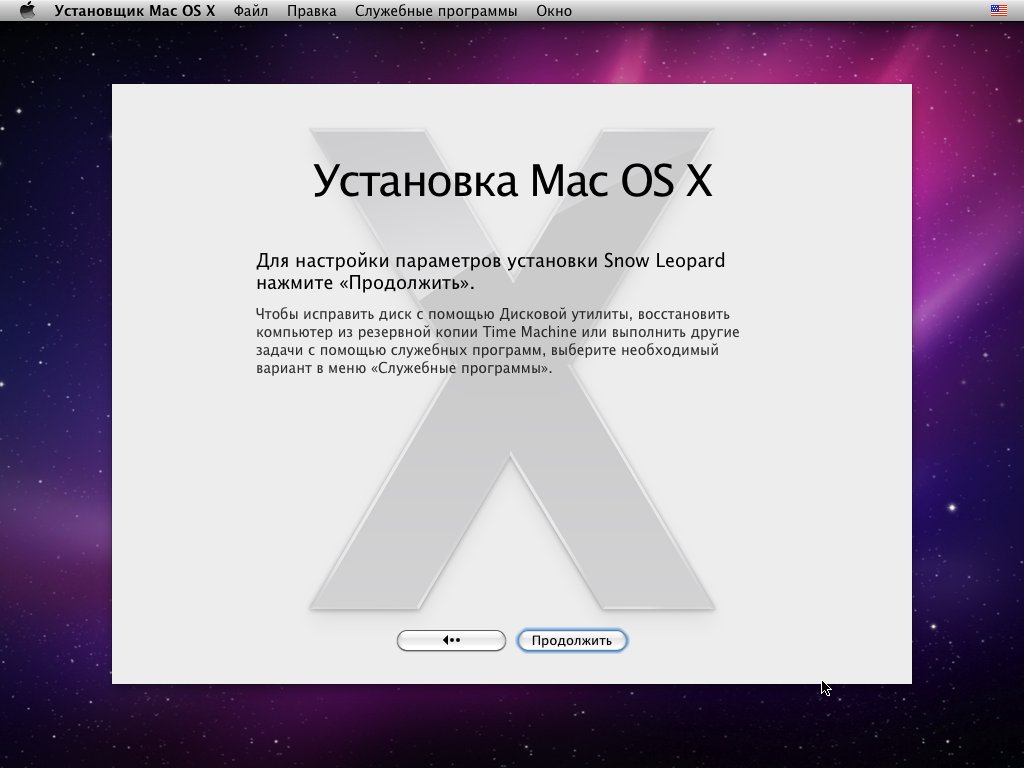This screenshot has width=1024, height=768.
Task: Click the US flag input source icon
Action: (x=998, y=11)
